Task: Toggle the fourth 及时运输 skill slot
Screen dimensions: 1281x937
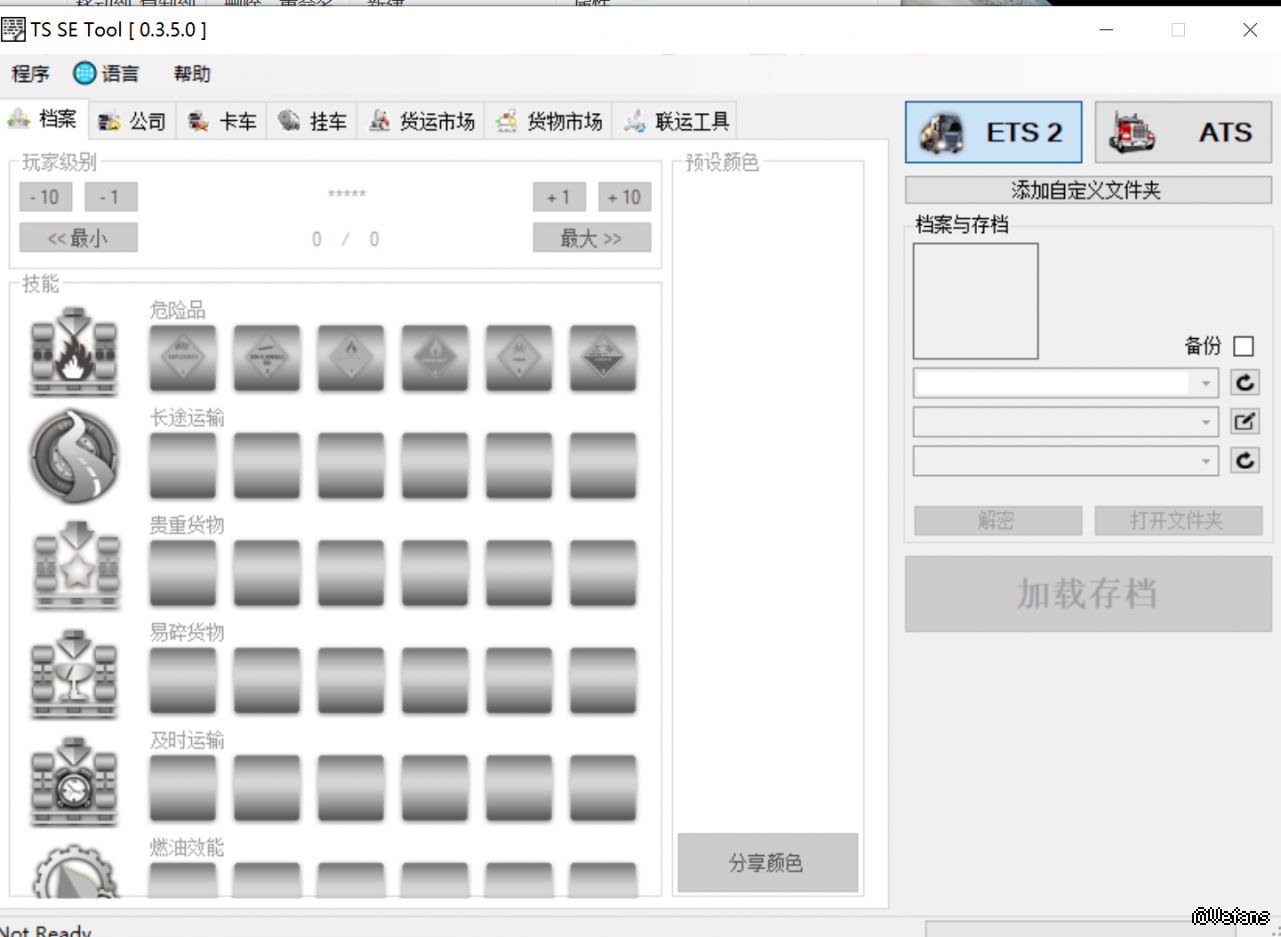Action: [435, 790]
